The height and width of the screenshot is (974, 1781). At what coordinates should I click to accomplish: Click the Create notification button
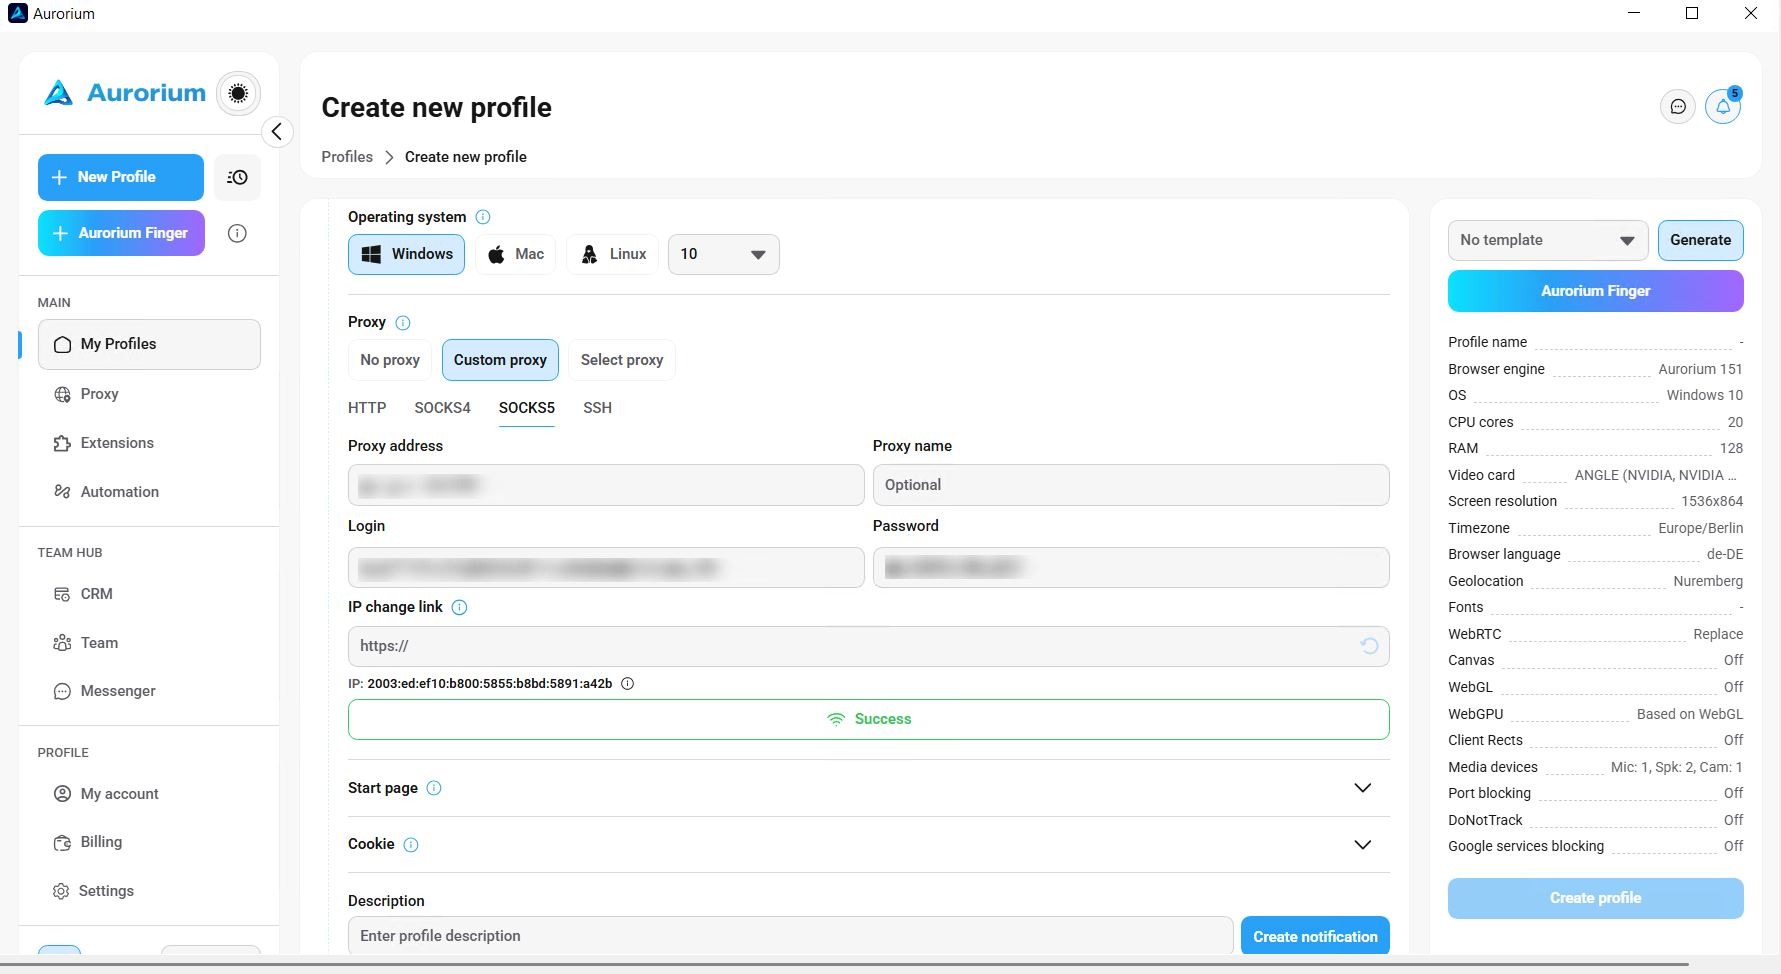[1315, 936]
